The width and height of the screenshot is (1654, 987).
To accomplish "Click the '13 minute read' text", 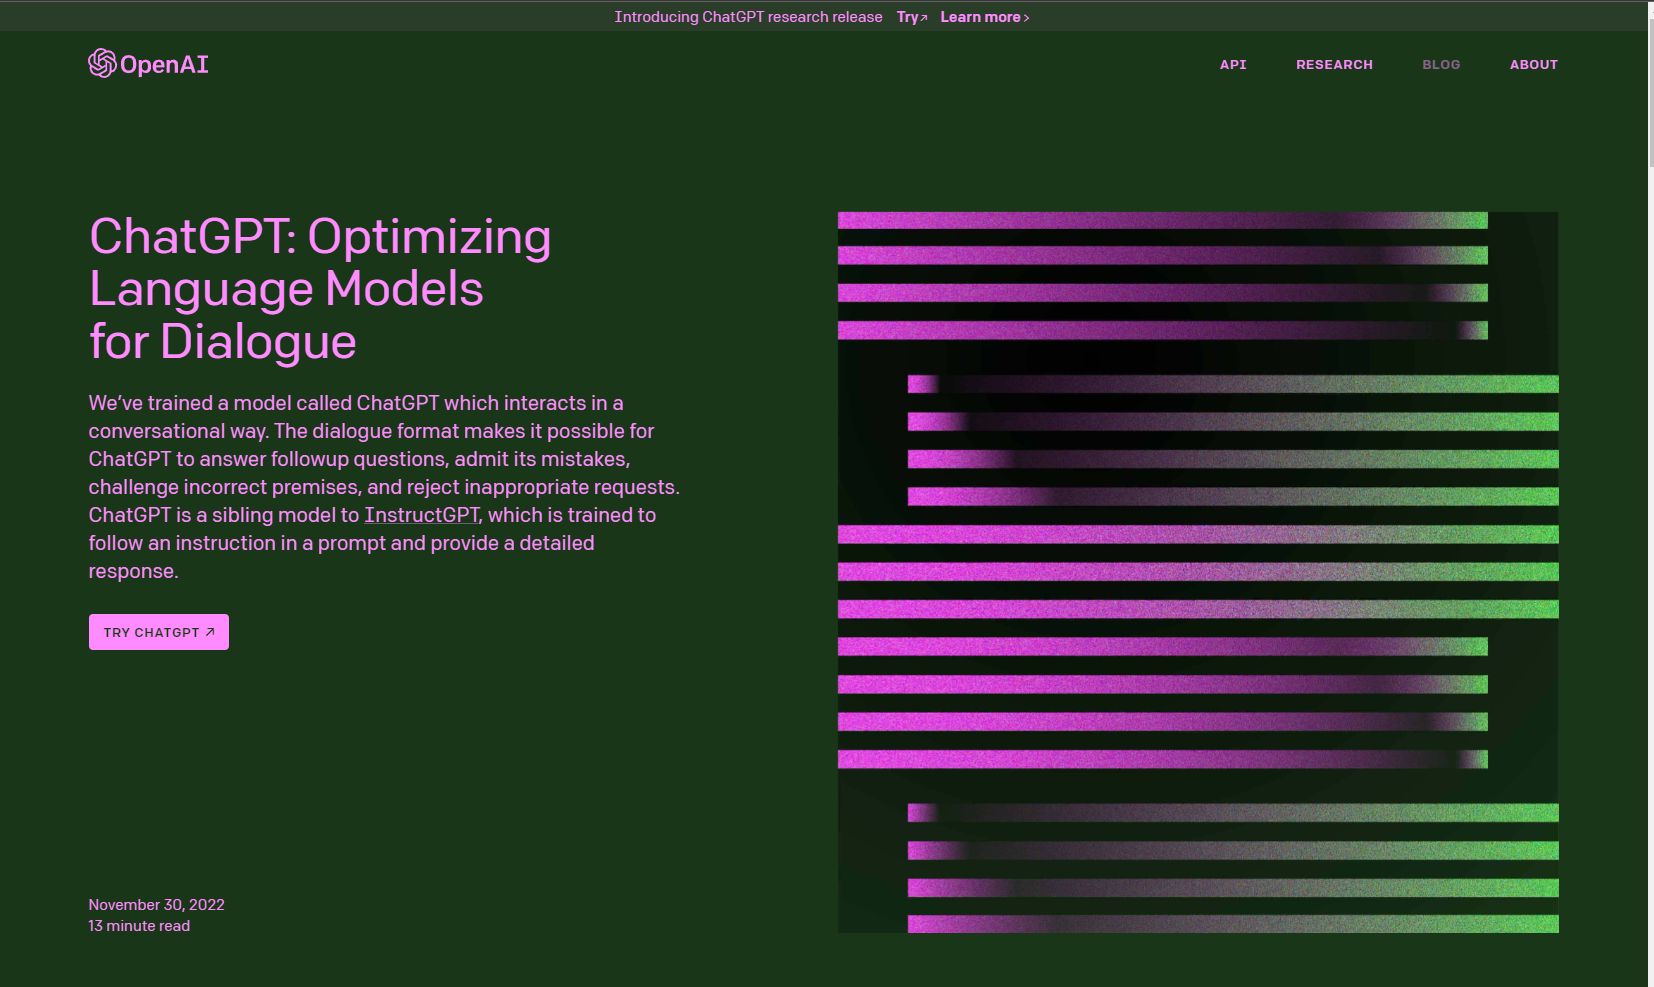I will point(139,926).
